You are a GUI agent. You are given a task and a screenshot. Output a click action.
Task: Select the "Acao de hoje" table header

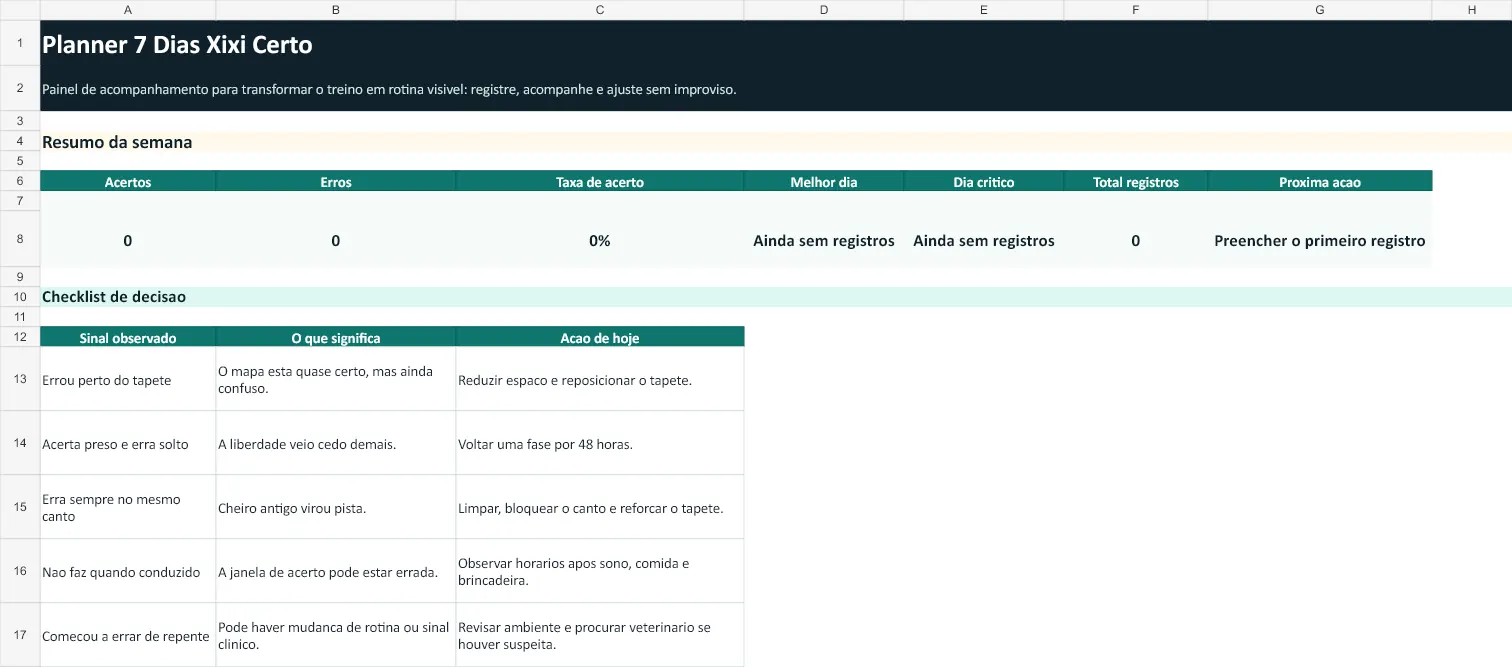click(x=600, y=337)
